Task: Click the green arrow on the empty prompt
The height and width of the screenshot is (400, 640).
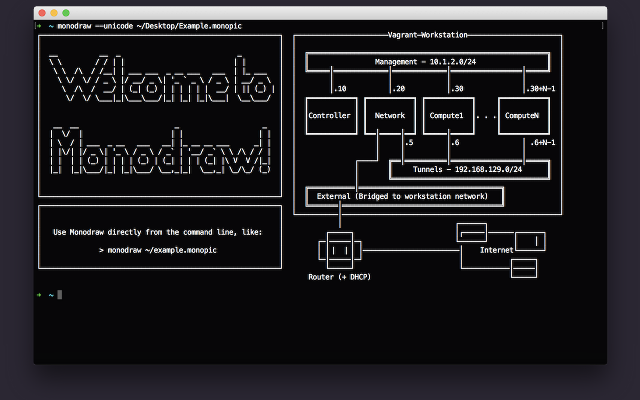Action: [39, 295]
